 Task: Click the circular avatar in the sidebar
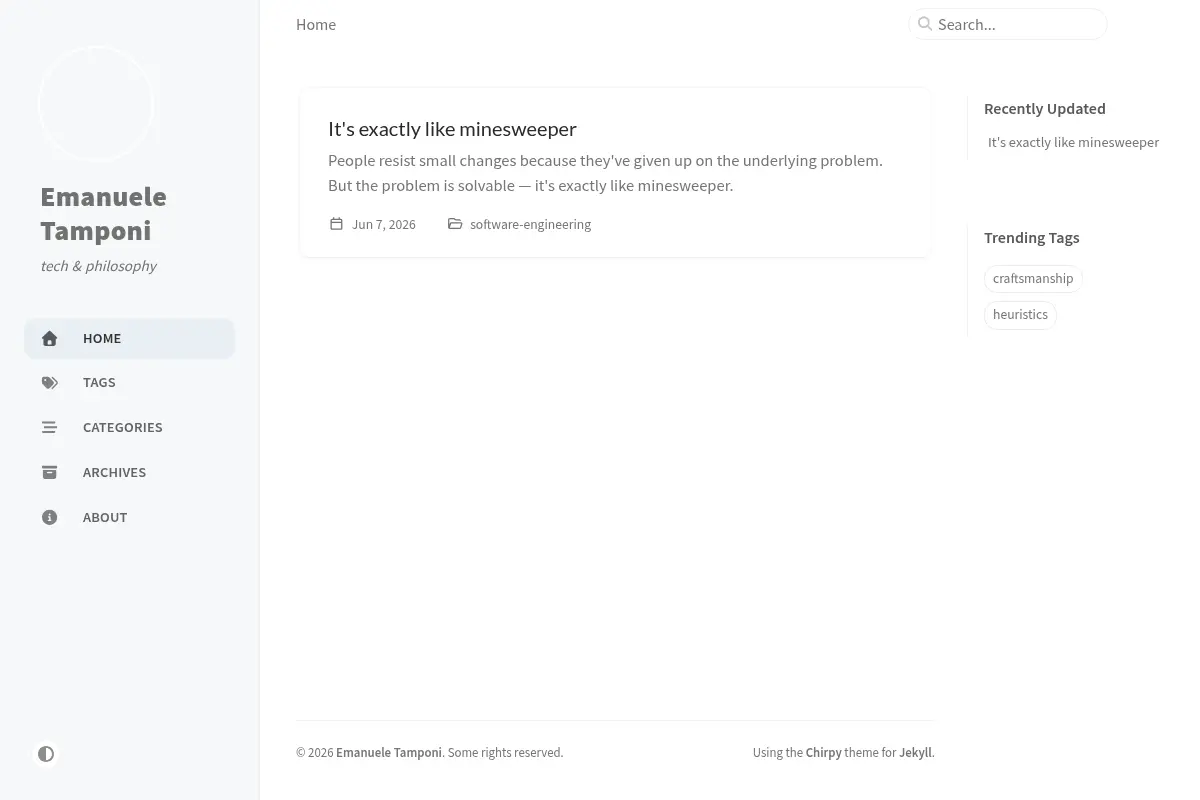[x=96, y=104]
